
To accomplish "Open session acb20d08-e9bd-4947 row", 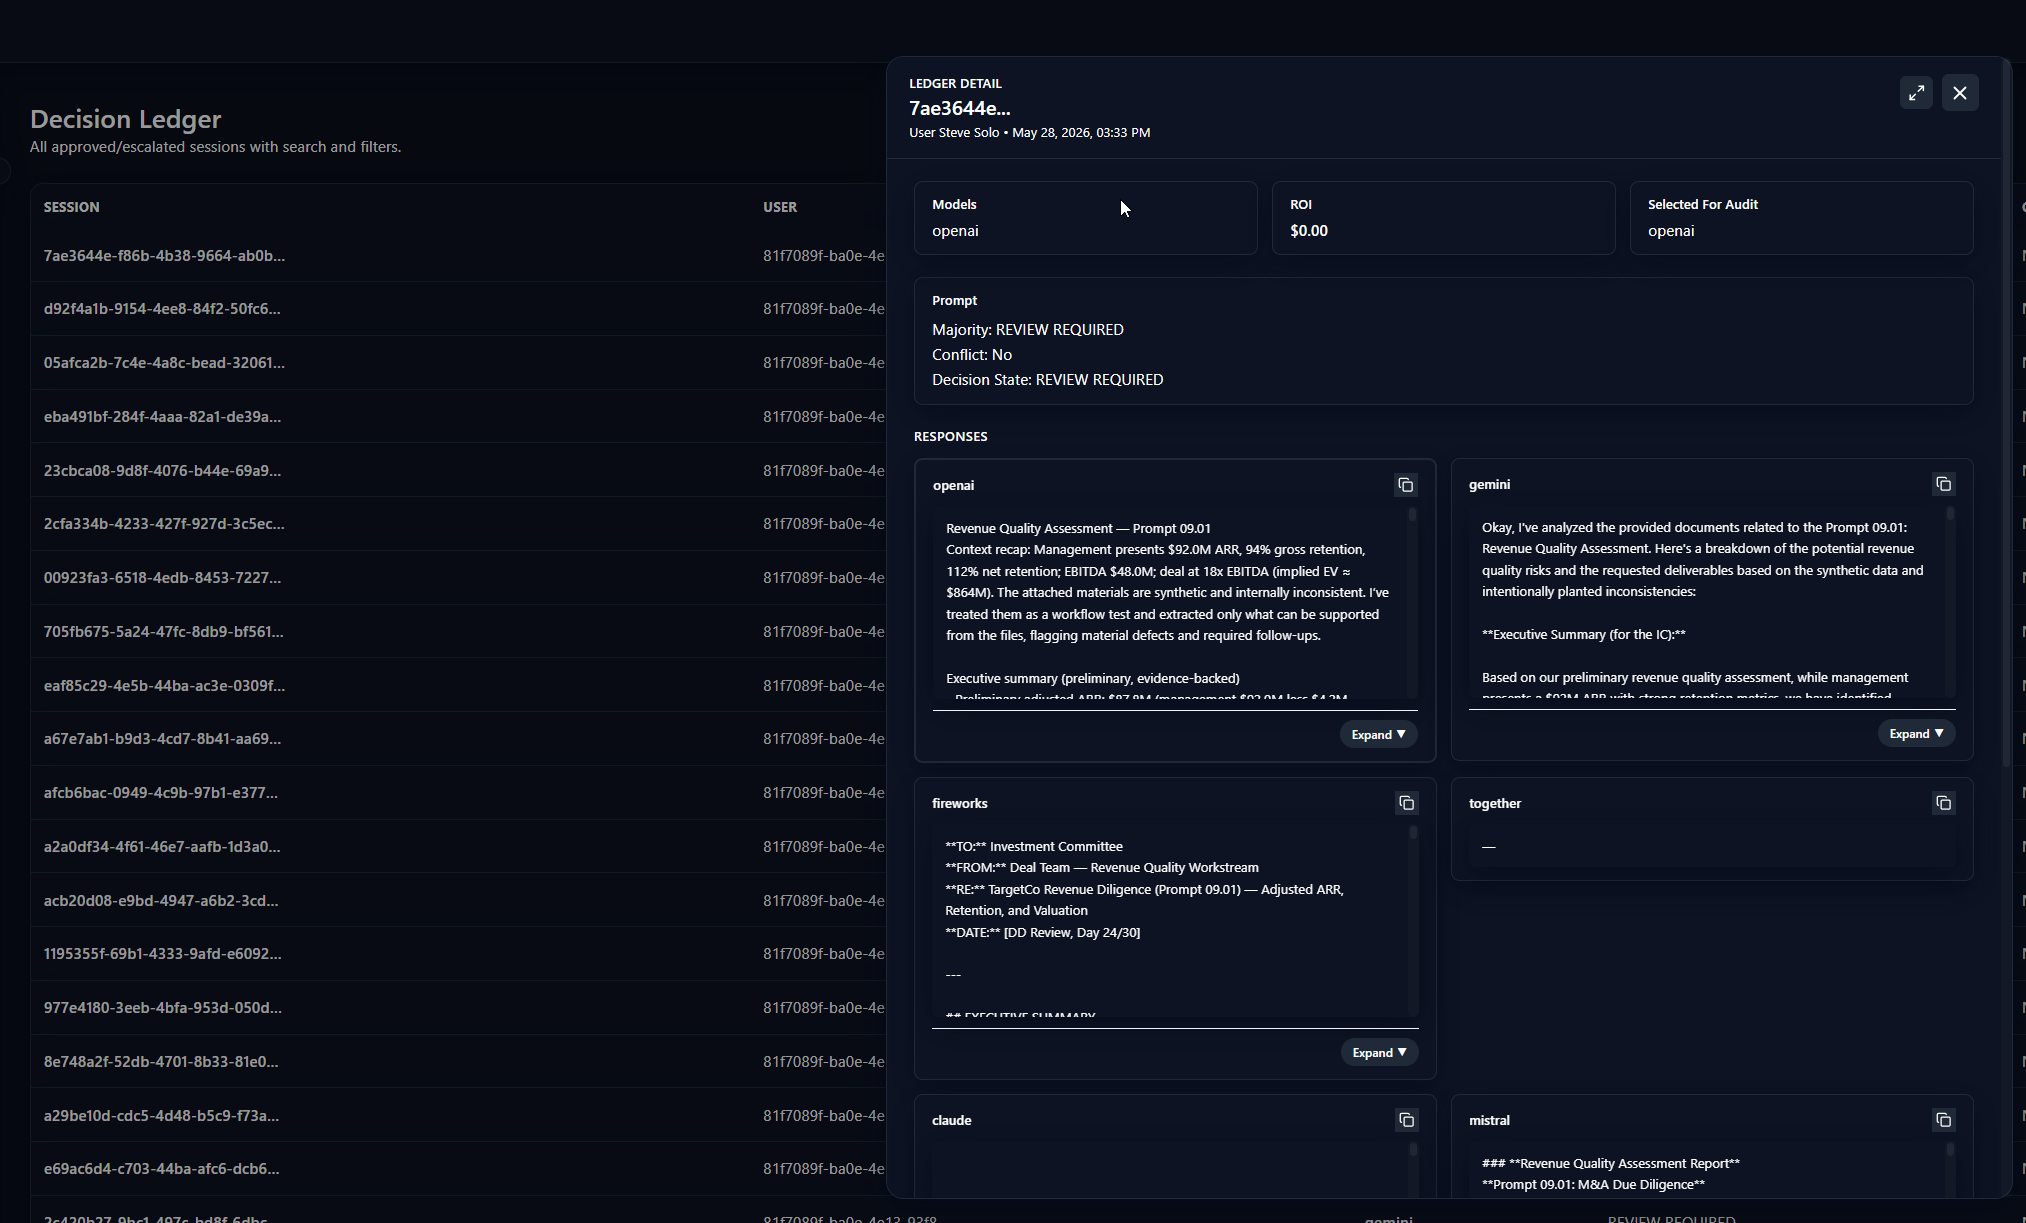I will click(x=458, y=901).
